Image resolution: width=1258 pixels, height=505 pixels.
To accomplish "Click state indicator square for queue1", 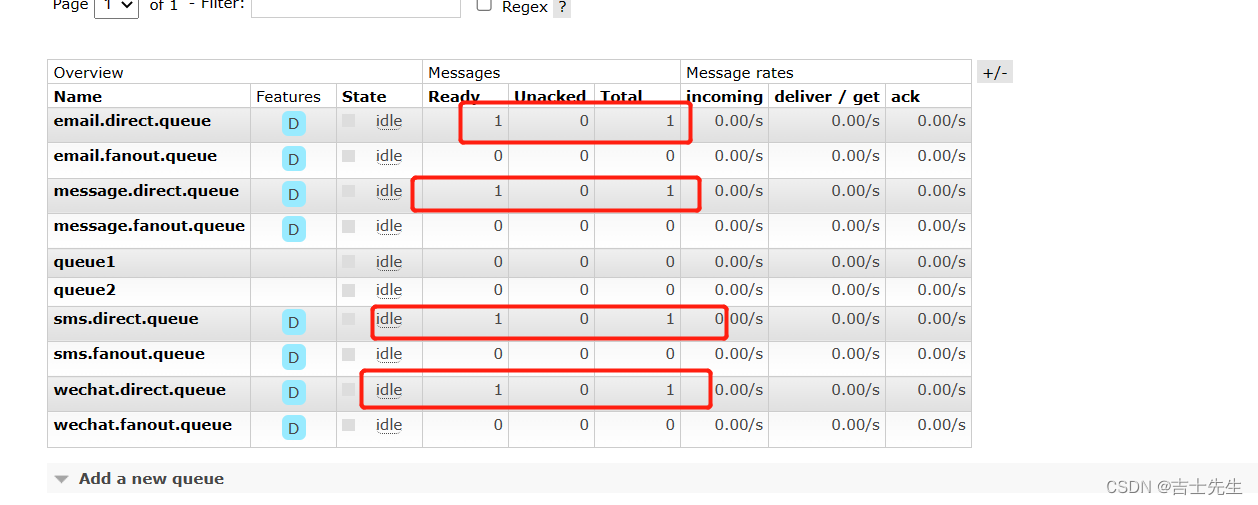I will [x=348, y=262].
